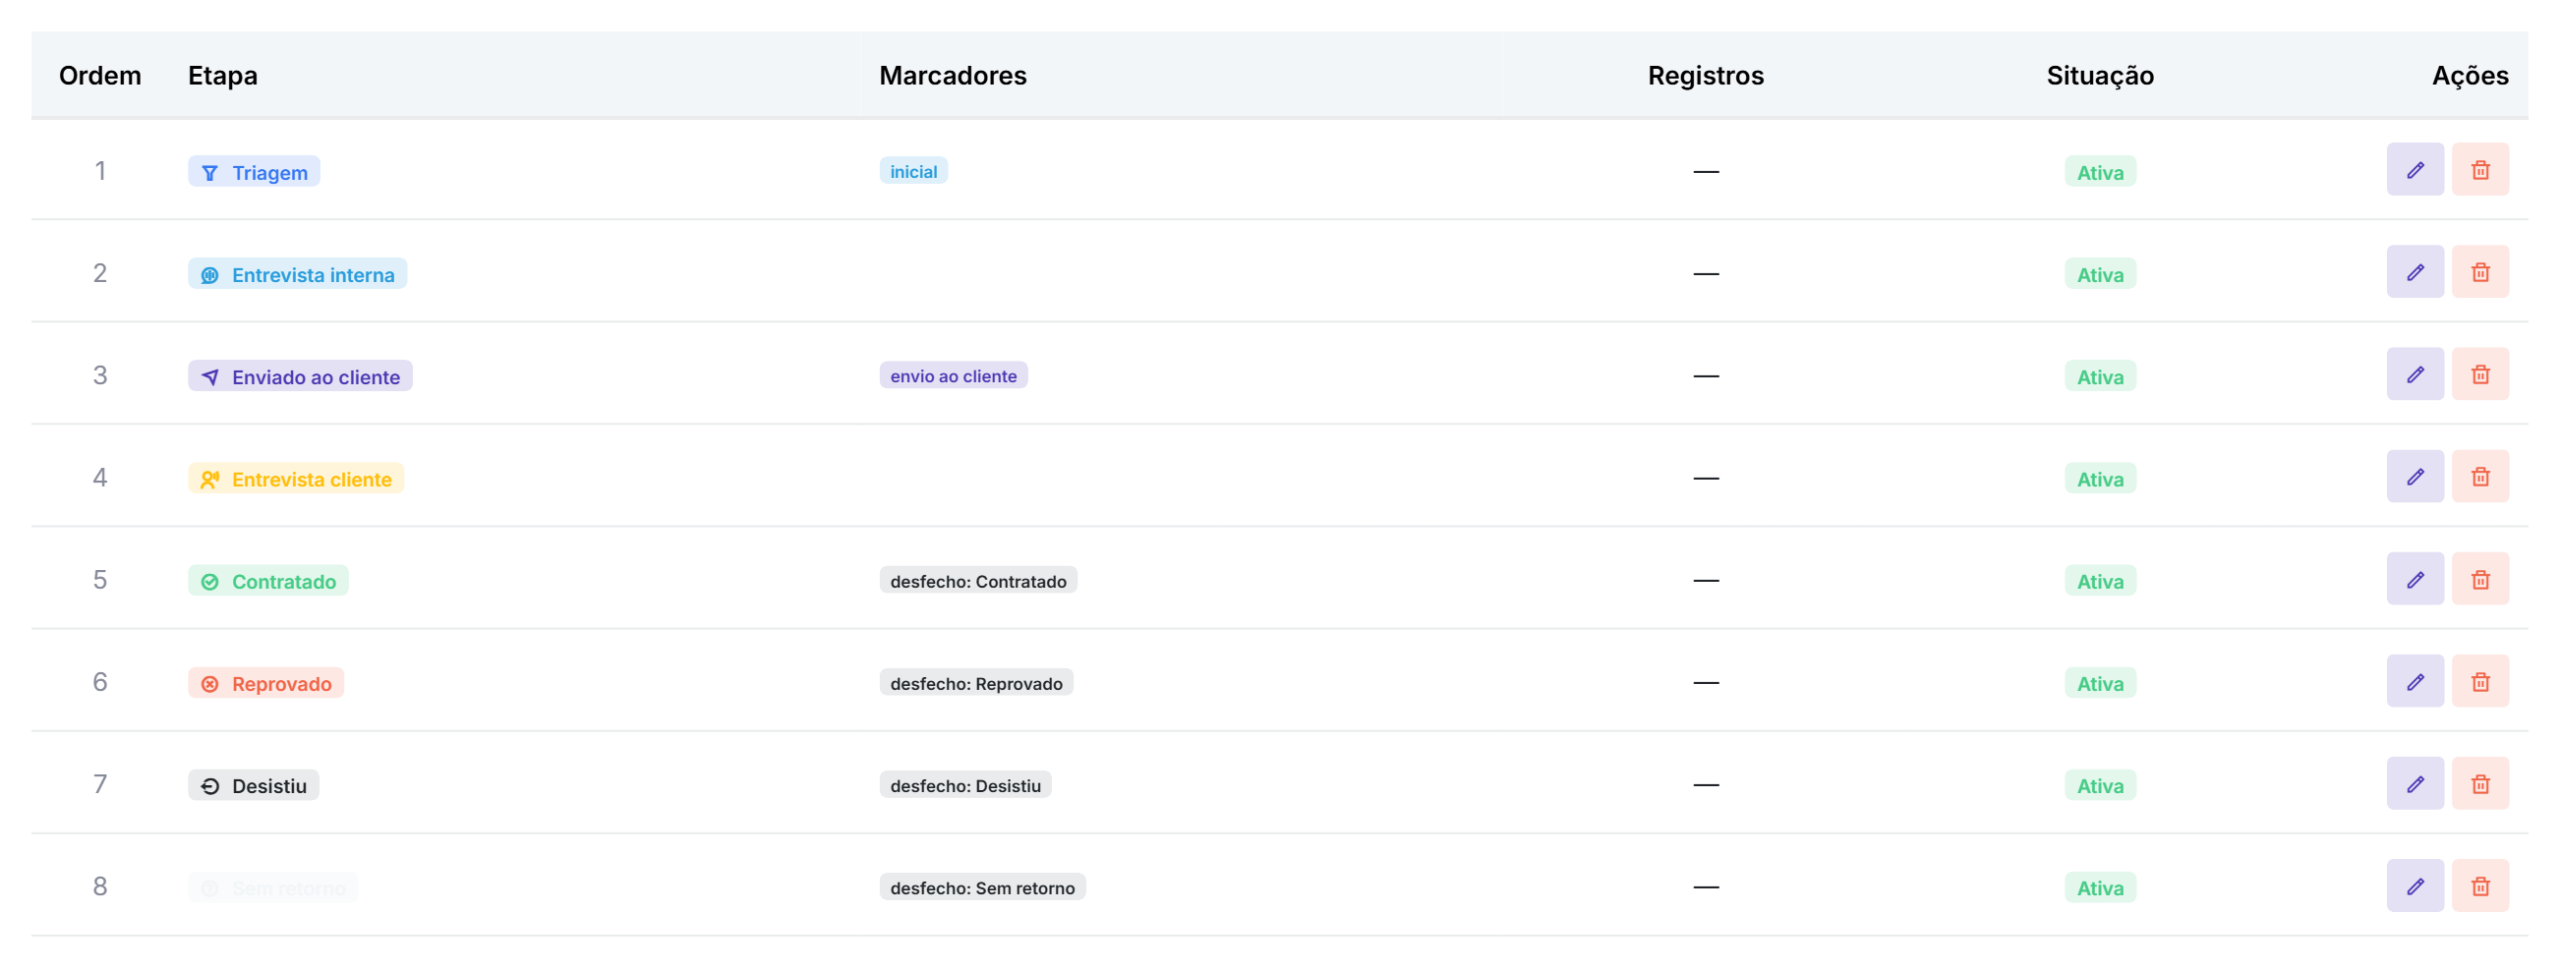Click the 'desfecho: Contratado' marker

[978, 581]
